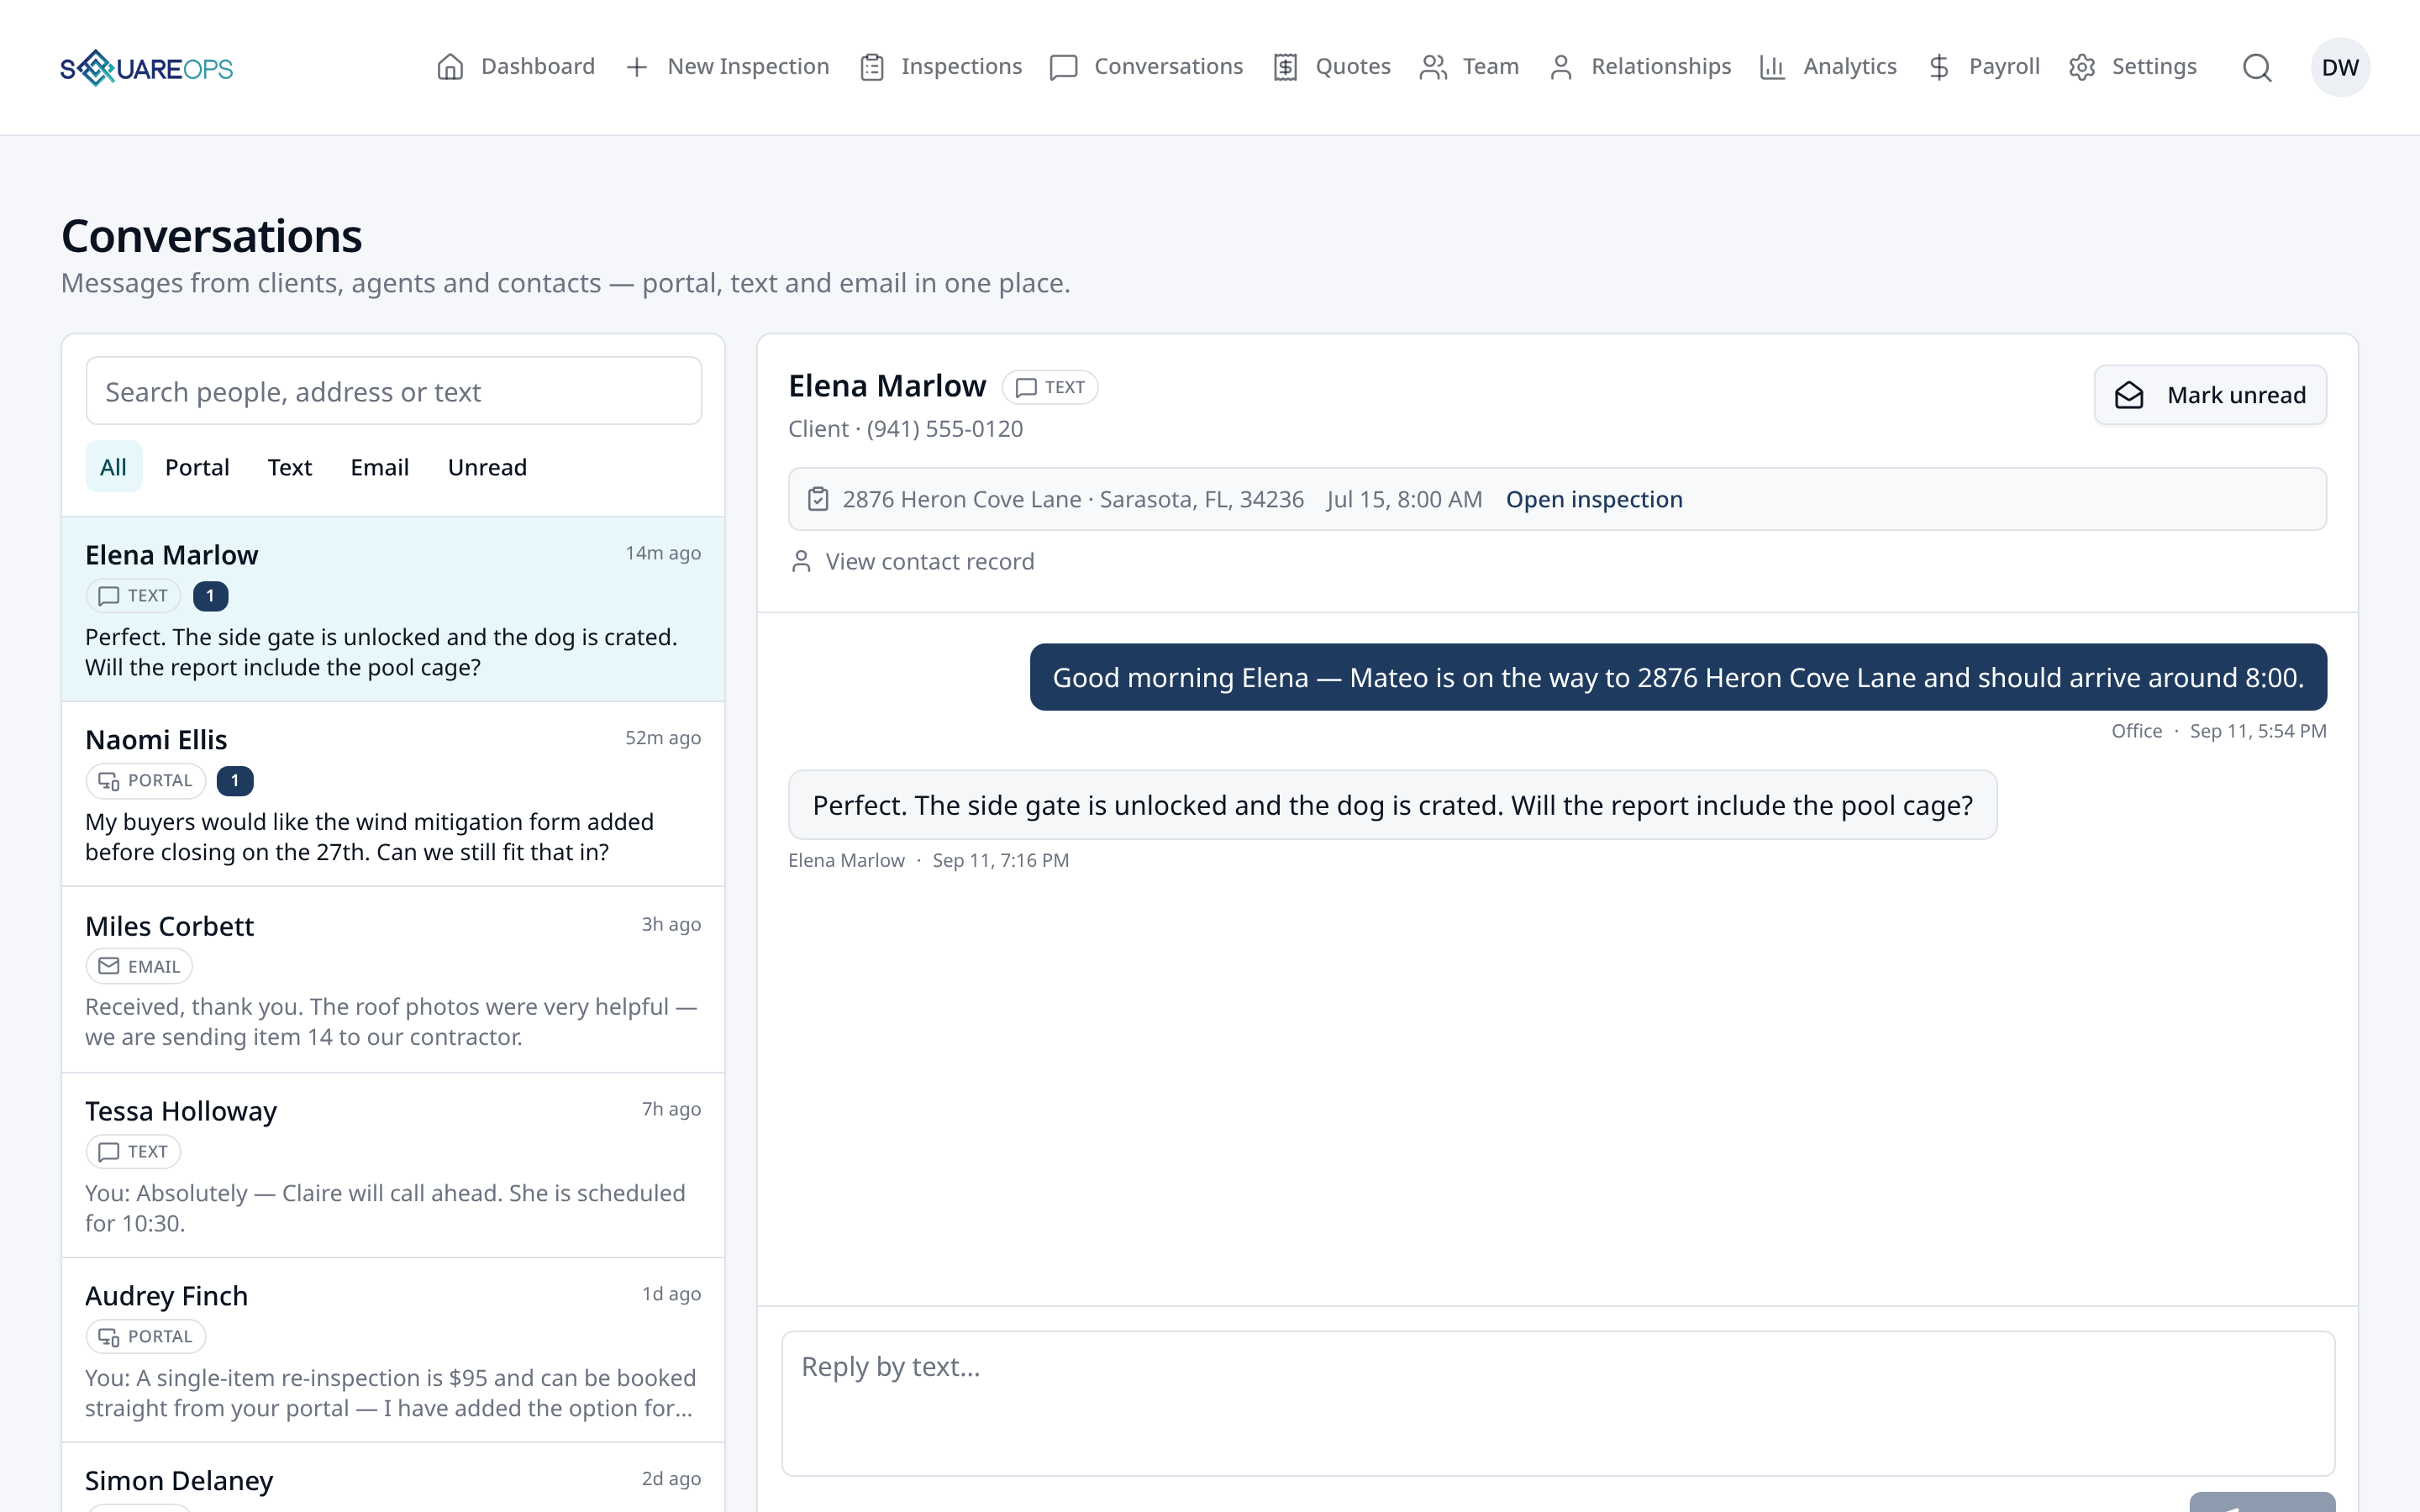Open inspection link for Heron Cove Lane
The image size is (2420, 1512).
(x=1594, y=499)
